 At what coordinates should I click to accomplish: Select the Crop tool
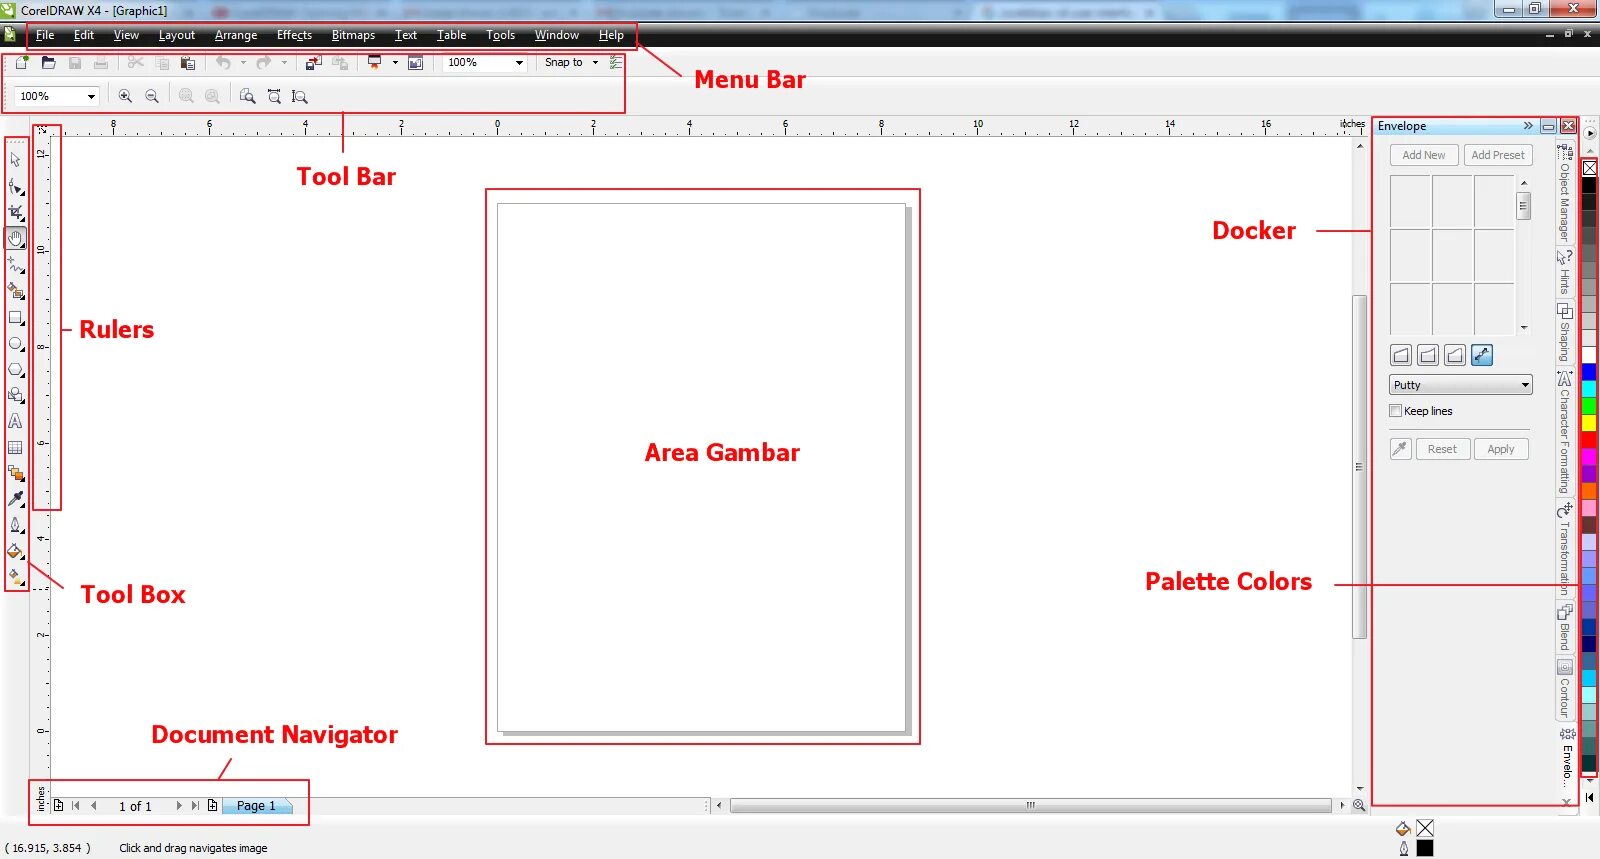tap(15, 213)
